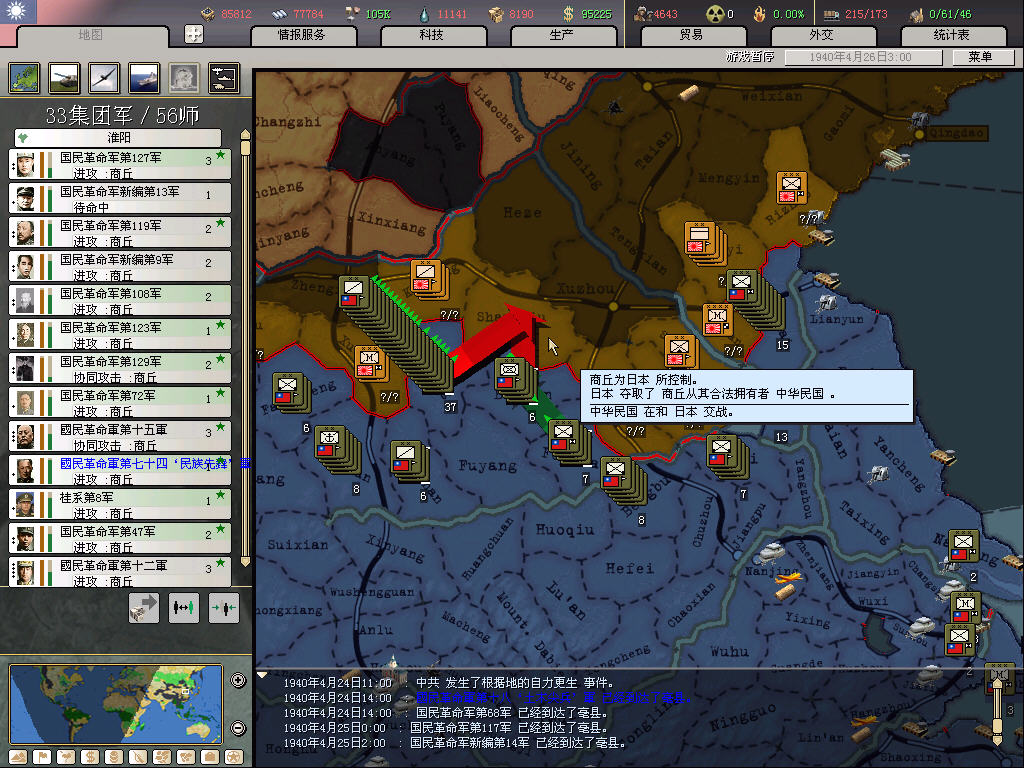Image resolution: width=1024 pixels, height=768 pixels.
Task: Switch to weather map mode icon
Action: click(66, 758)
